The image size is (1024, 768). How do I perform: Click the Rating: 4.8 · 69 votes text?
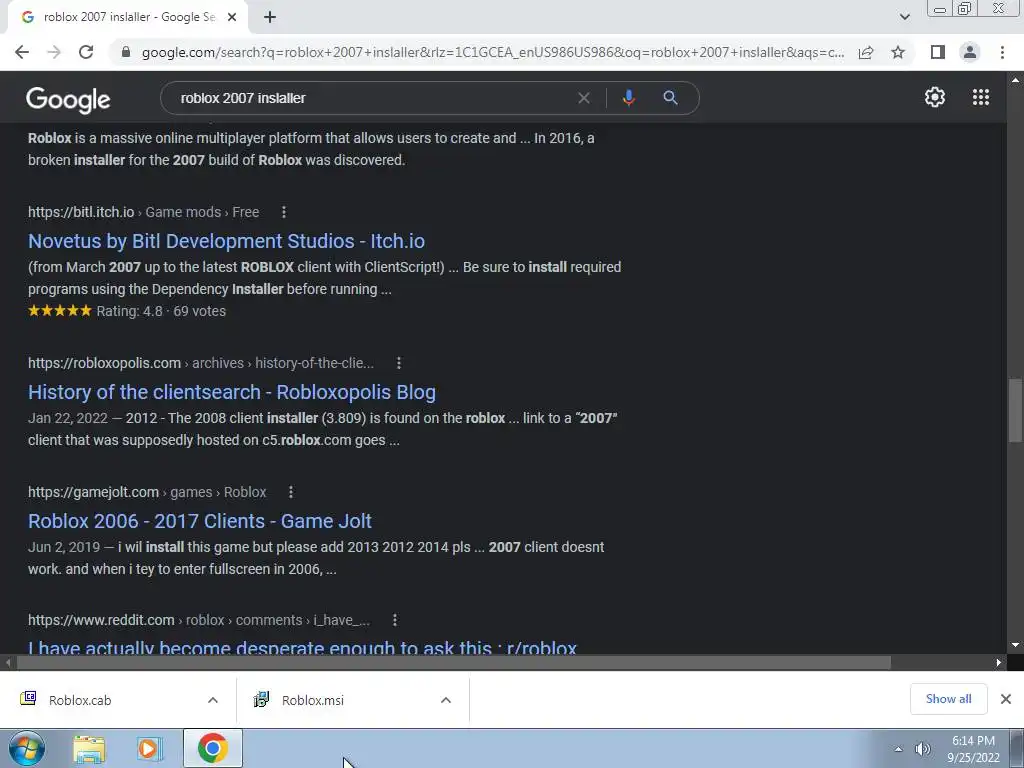[161, 311]
